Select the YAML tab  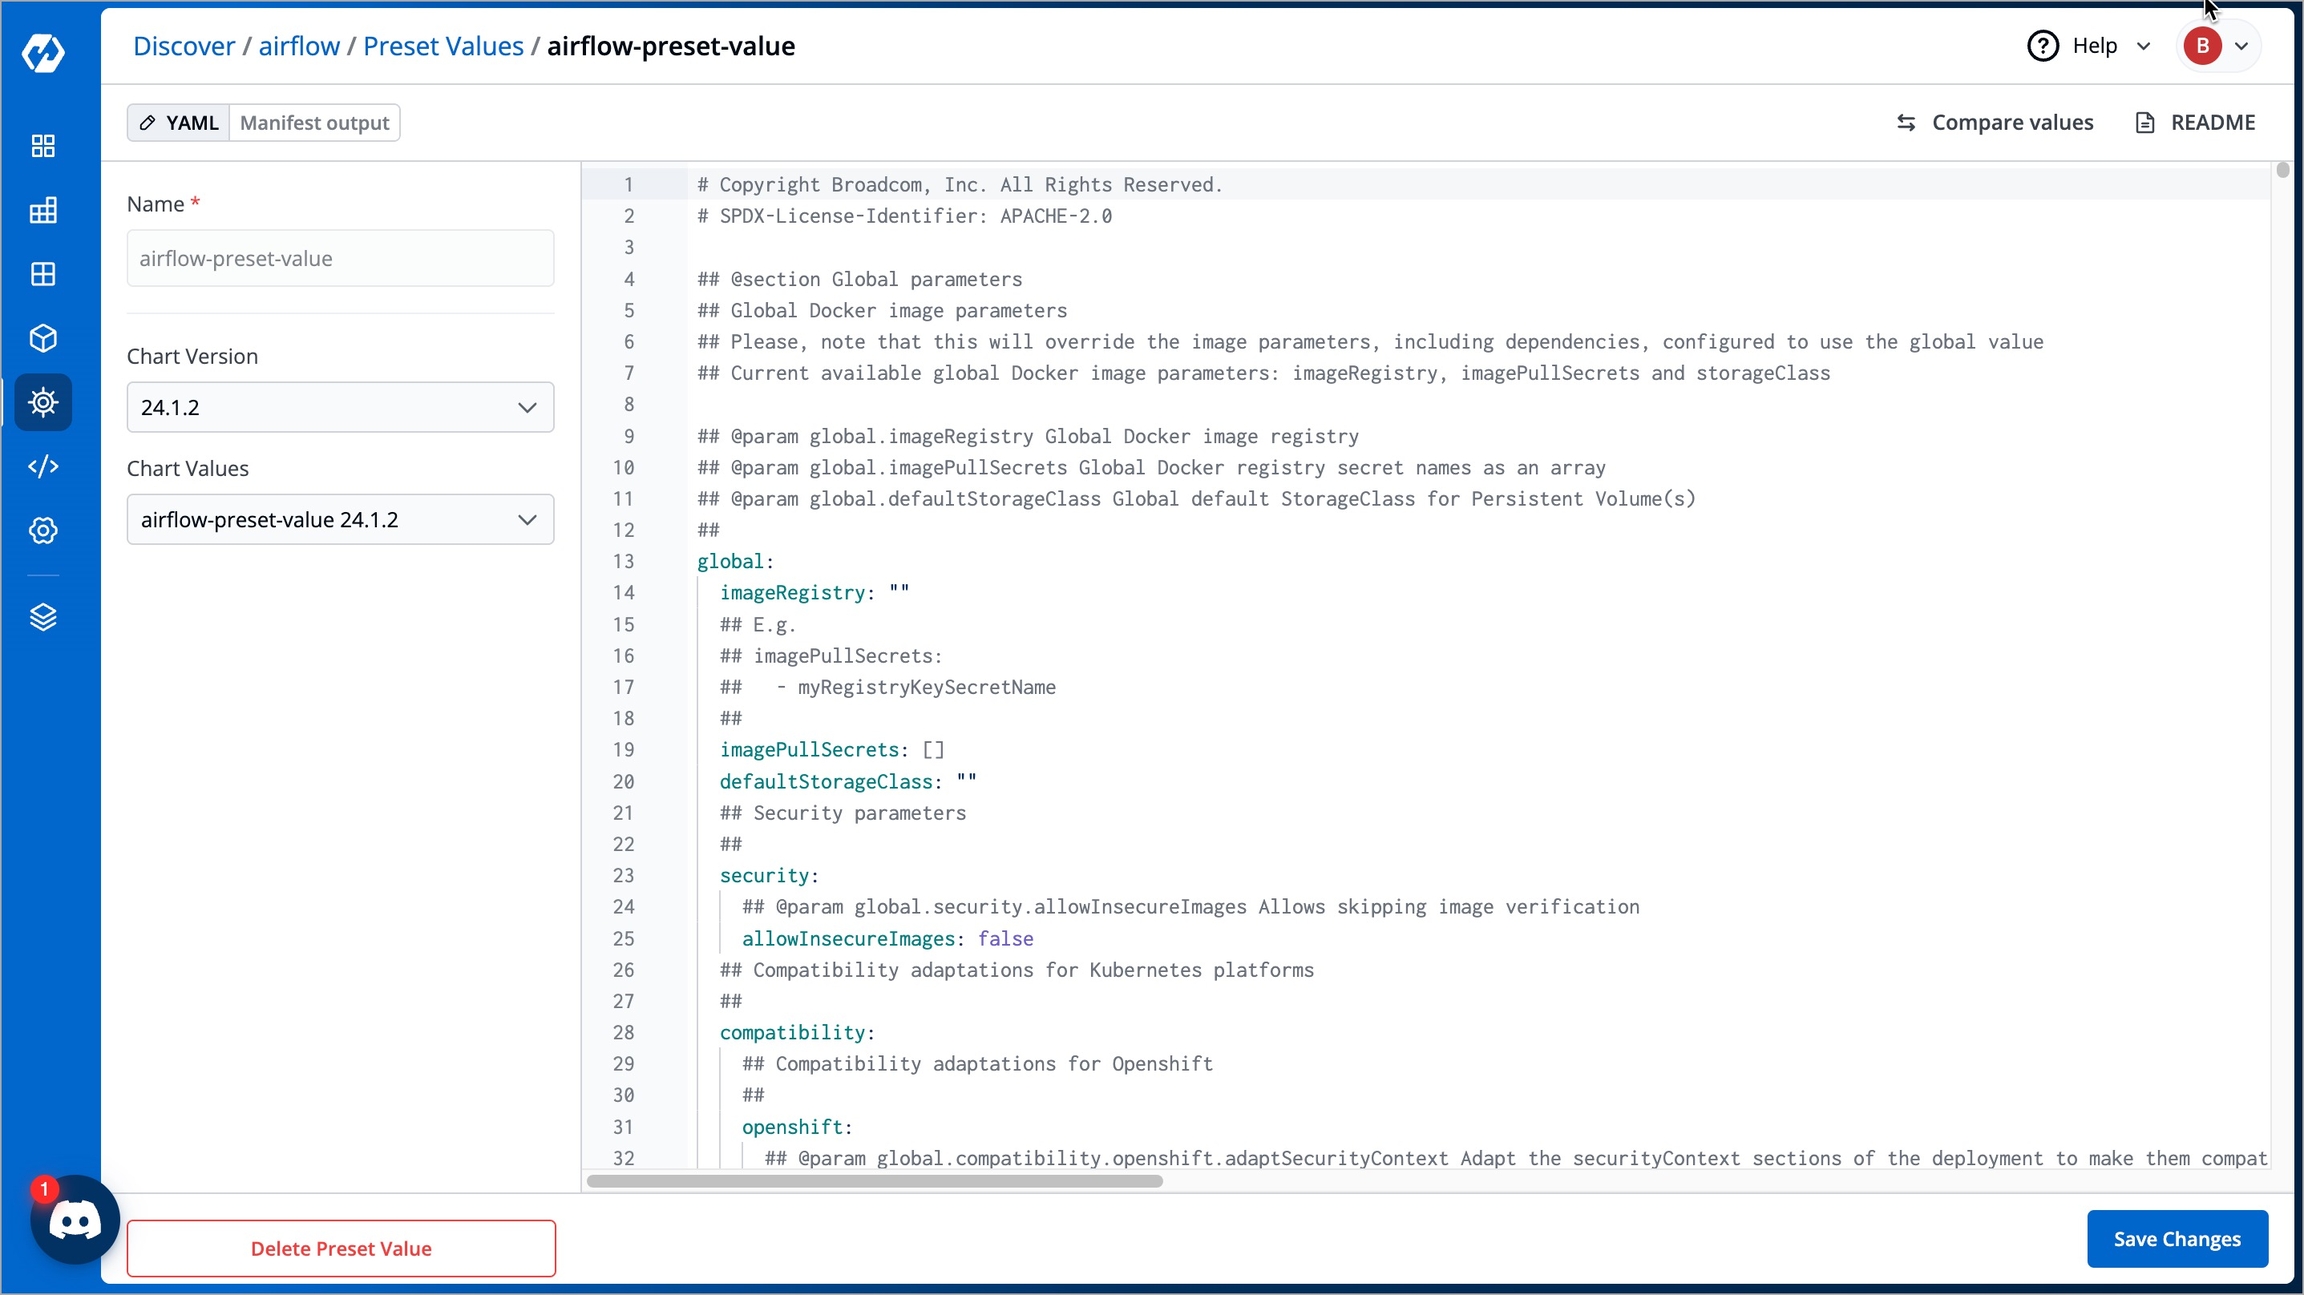[179, 123]
